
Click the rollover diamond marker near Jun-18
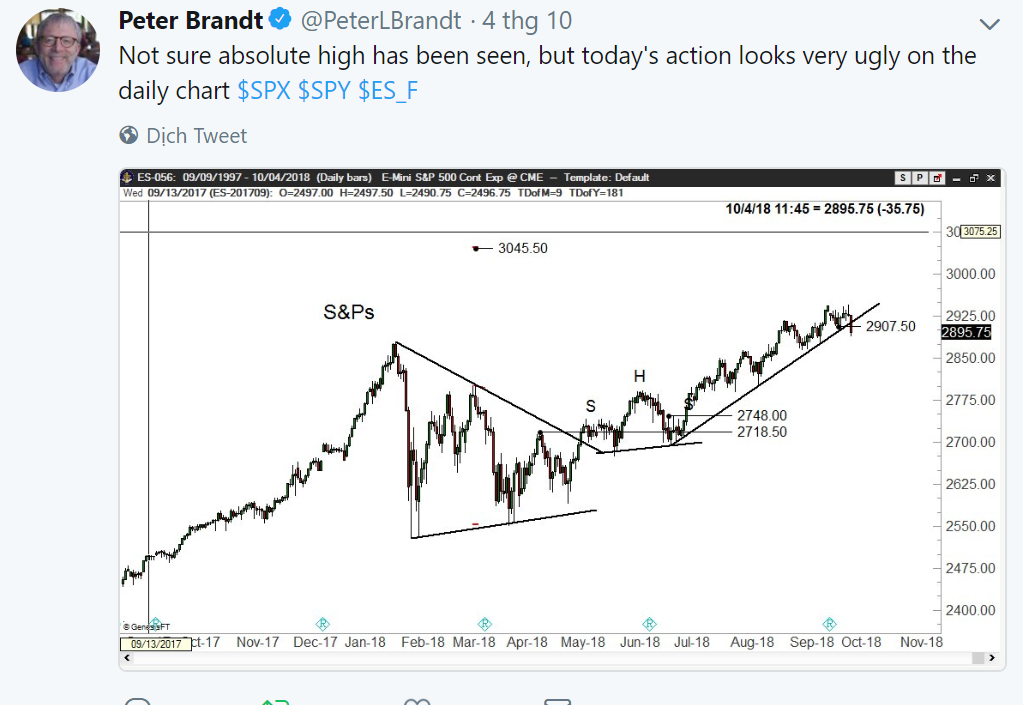click(x=649, y=624)
